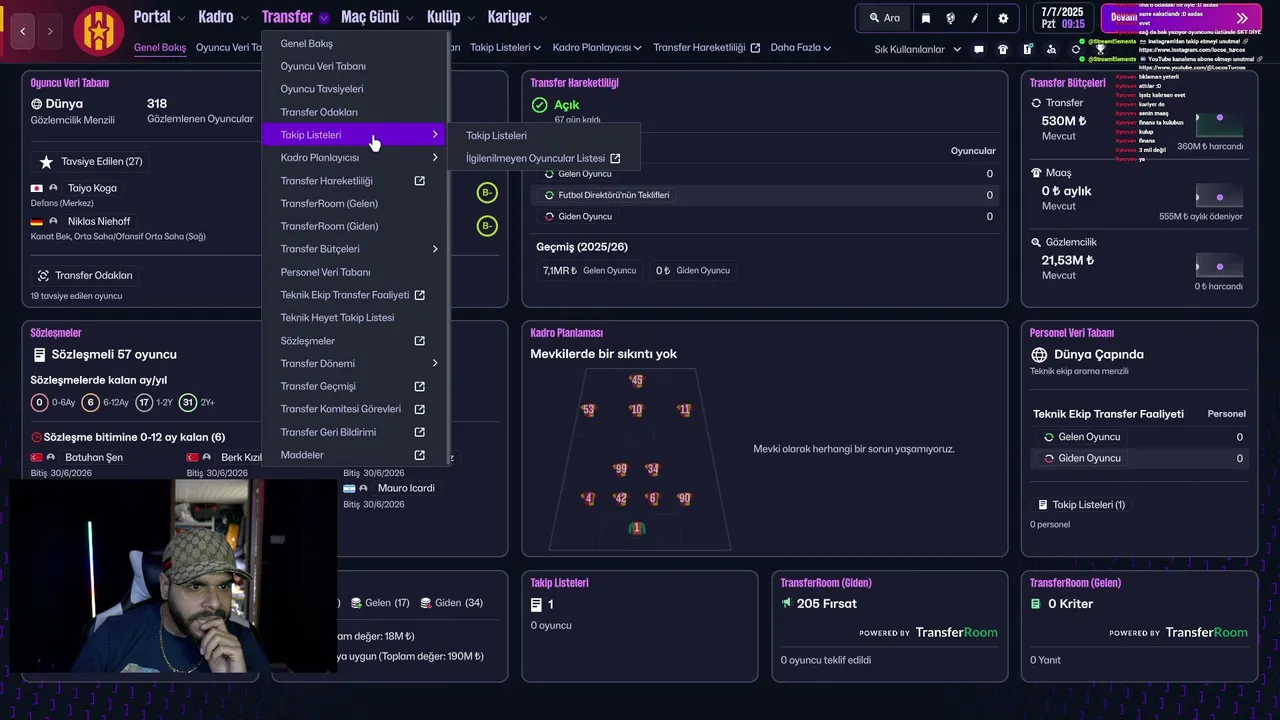Viewport: 1280px width, 720px height.
Task: Open the trophy shortcut icon
Action: (x=1100, y=49)
